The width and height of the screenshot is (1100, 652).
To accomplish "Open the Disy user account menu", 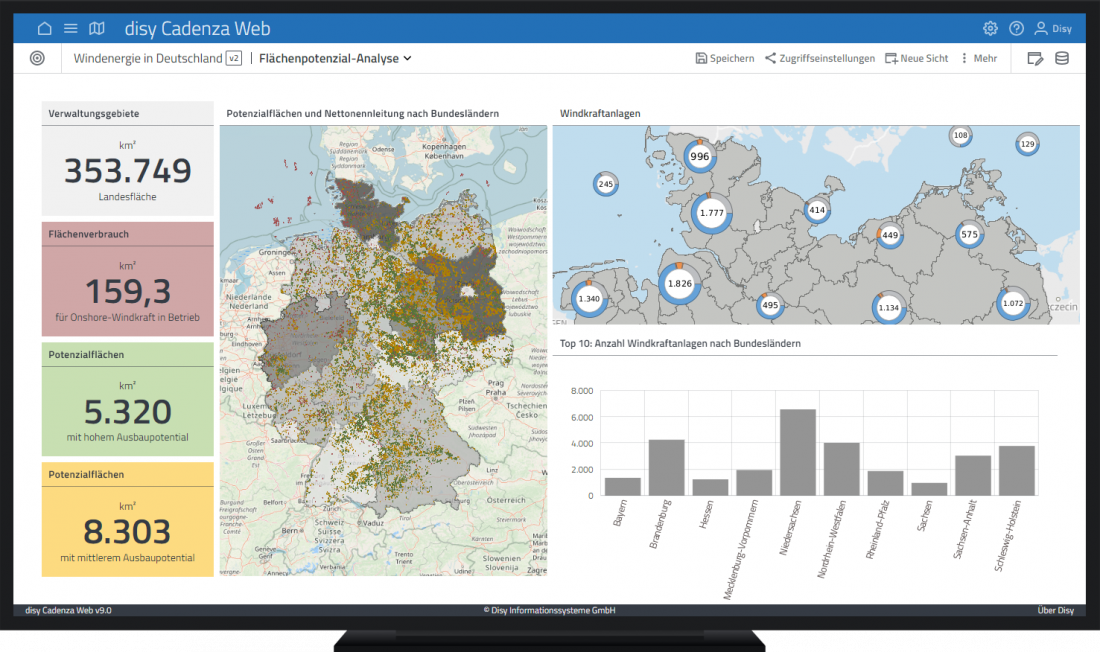I will pos(1052,28).
